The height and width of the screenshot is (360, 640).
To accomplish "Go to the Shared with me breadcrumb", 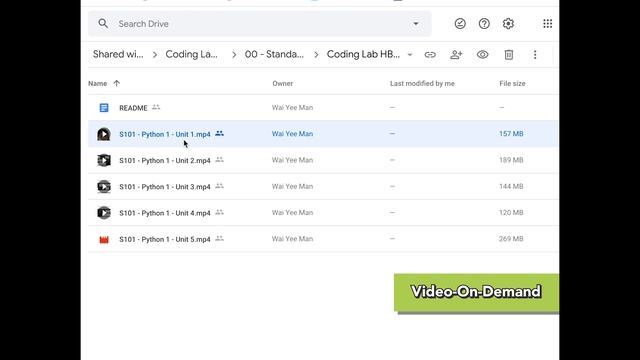I will [118, 54].
